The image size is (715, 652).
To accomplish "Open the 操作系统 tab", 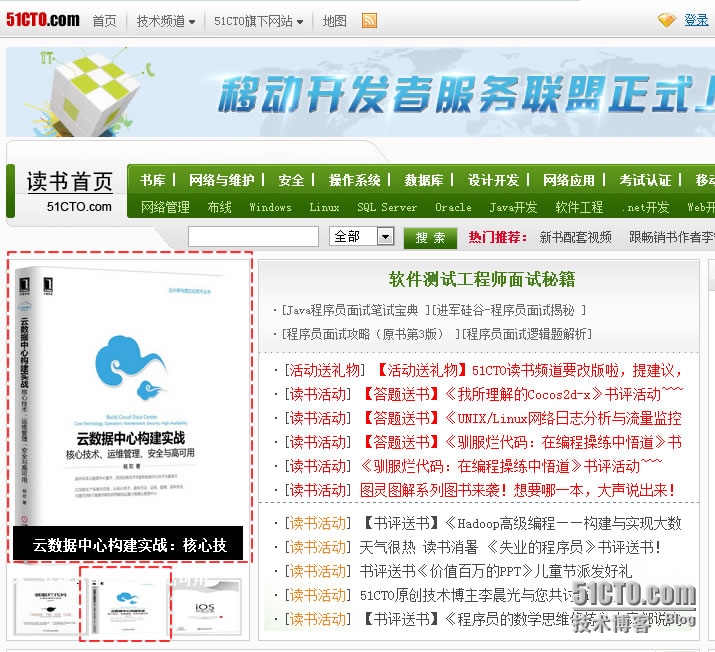I will click(354, 180).
